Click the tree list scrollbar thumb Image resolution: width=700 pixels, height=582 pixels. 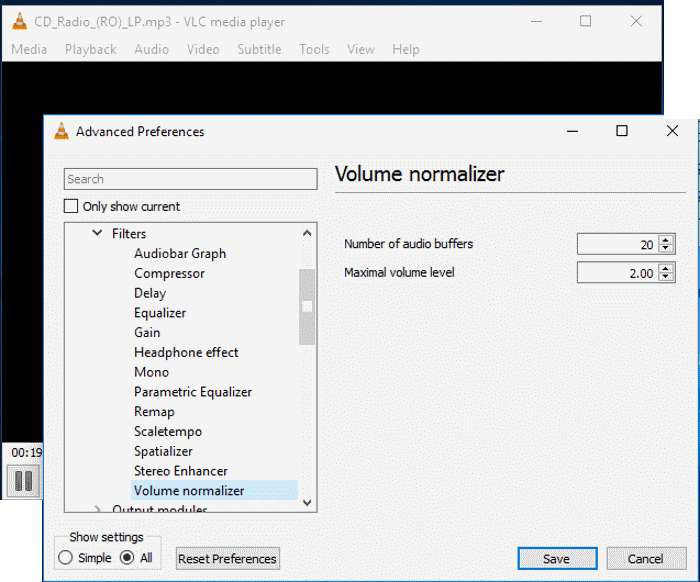307,307
